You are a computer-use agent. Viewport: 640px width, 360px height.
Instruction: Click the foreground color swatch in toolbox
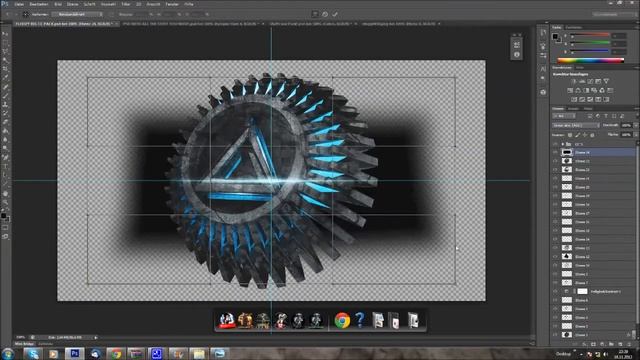(x=3, y=216)
